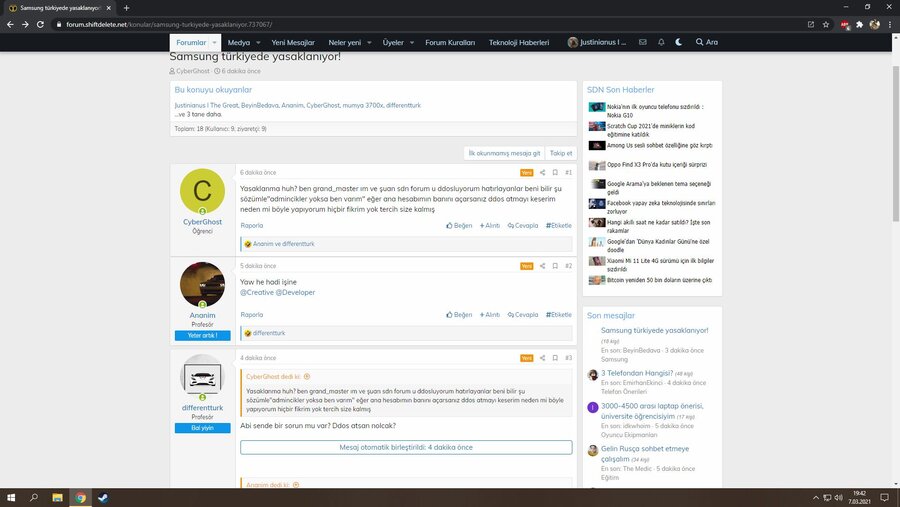
Task: Toggle dark mode moon icon
Action: (x=678, y=42)
